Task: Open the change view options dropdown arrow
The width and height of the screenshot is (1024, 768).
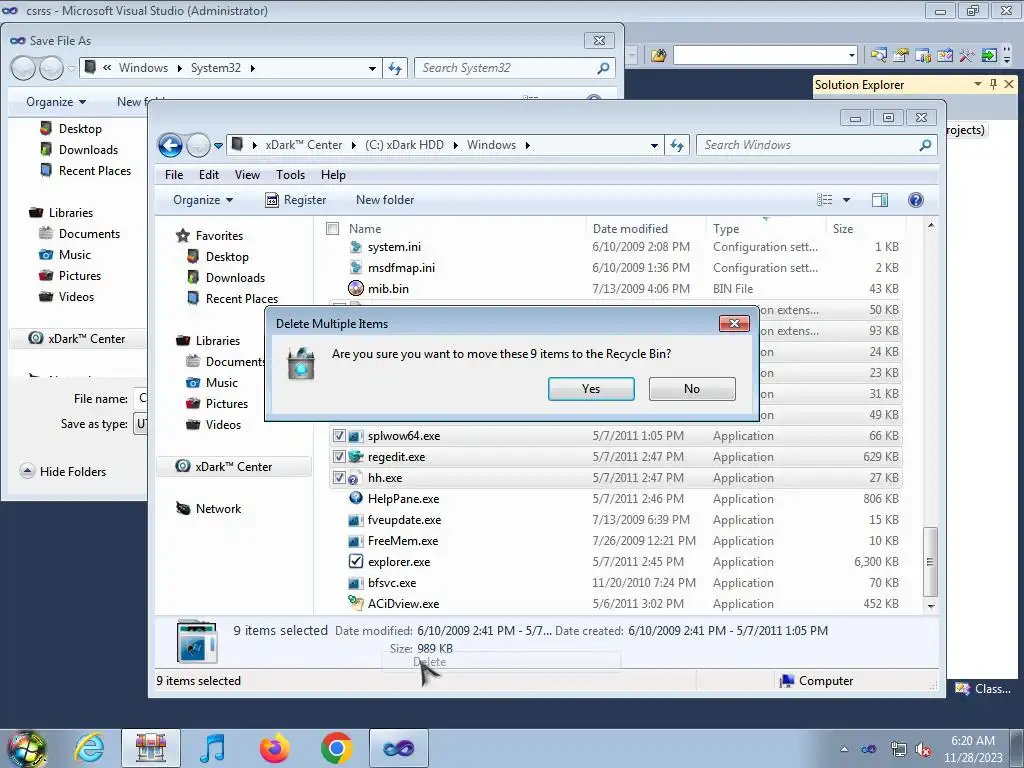Action: pos(846,200)
